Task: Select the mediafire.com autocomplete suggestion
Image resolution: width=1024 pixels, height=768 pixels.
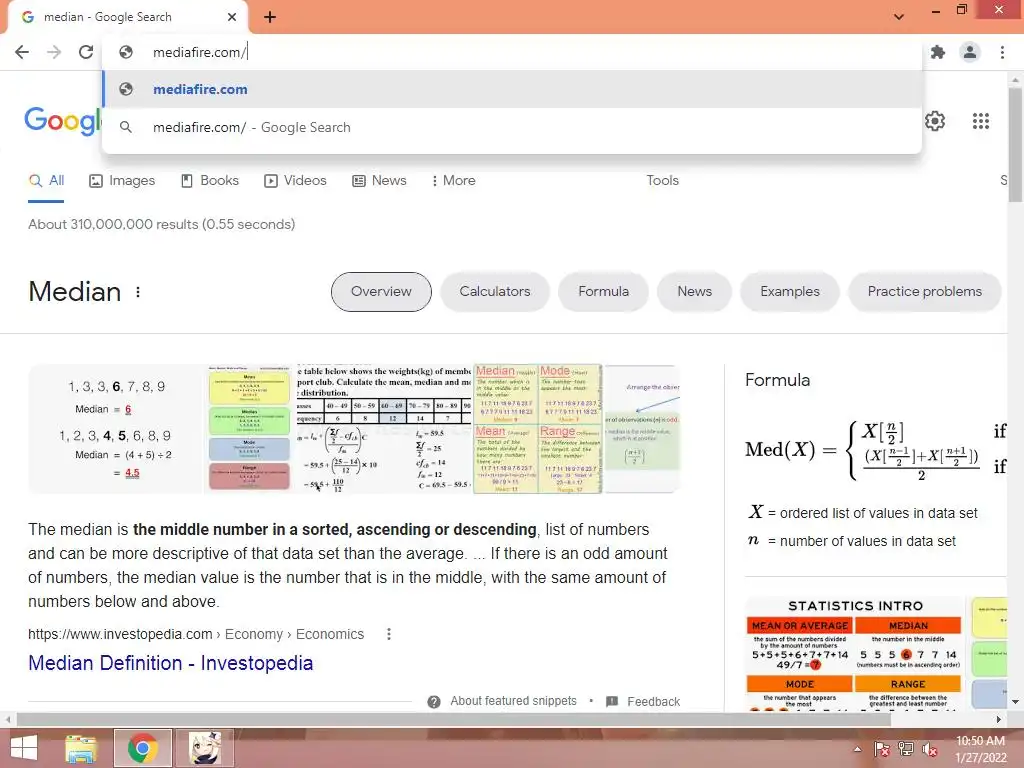Action: coord(512,89)
